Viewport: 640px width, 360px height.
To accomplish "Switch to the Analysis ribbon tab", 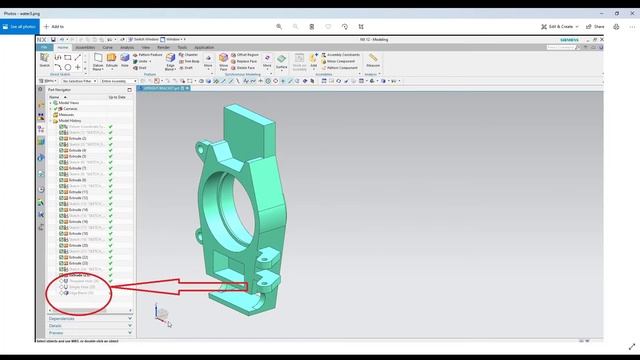I will (x=127, y=47).
